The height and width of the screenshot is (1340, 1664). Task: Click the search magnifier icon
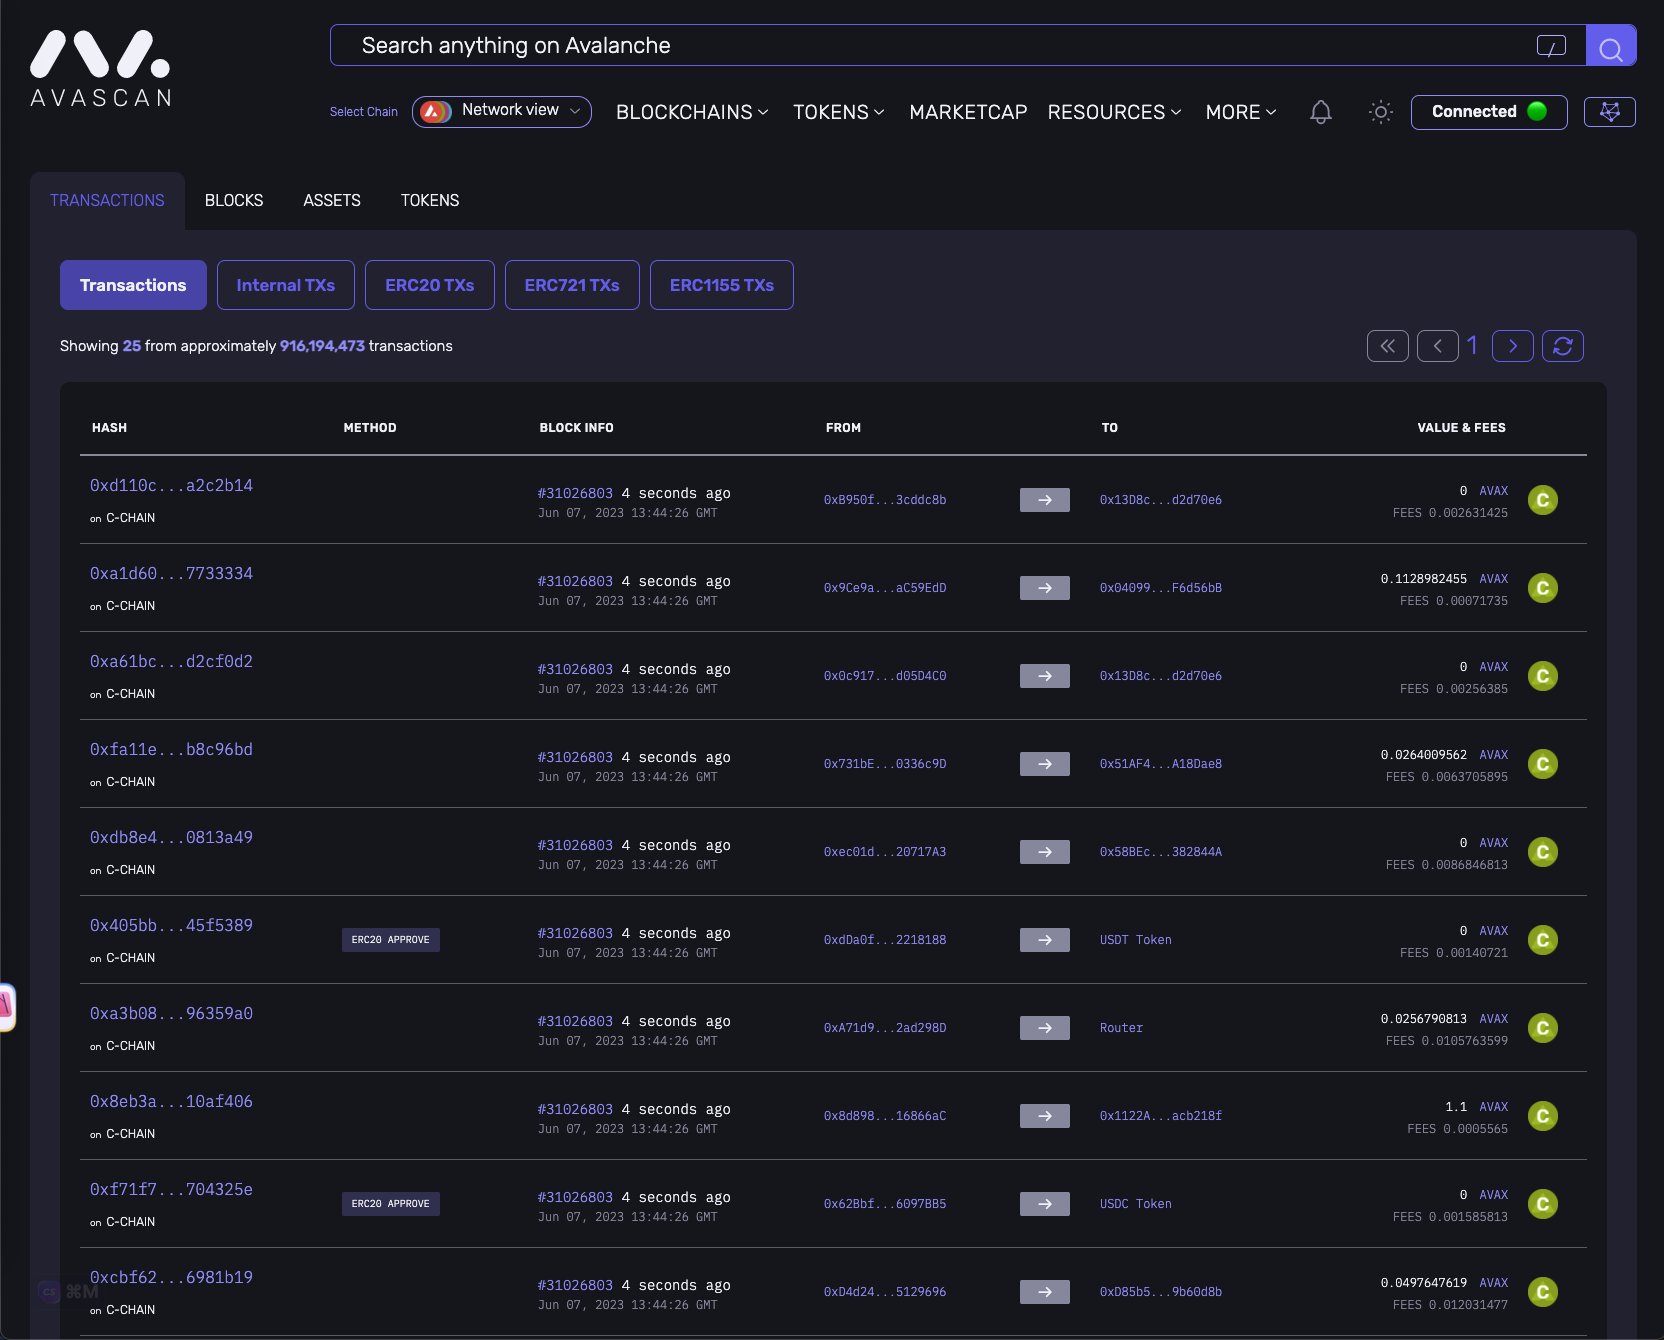pos(1611,45)
